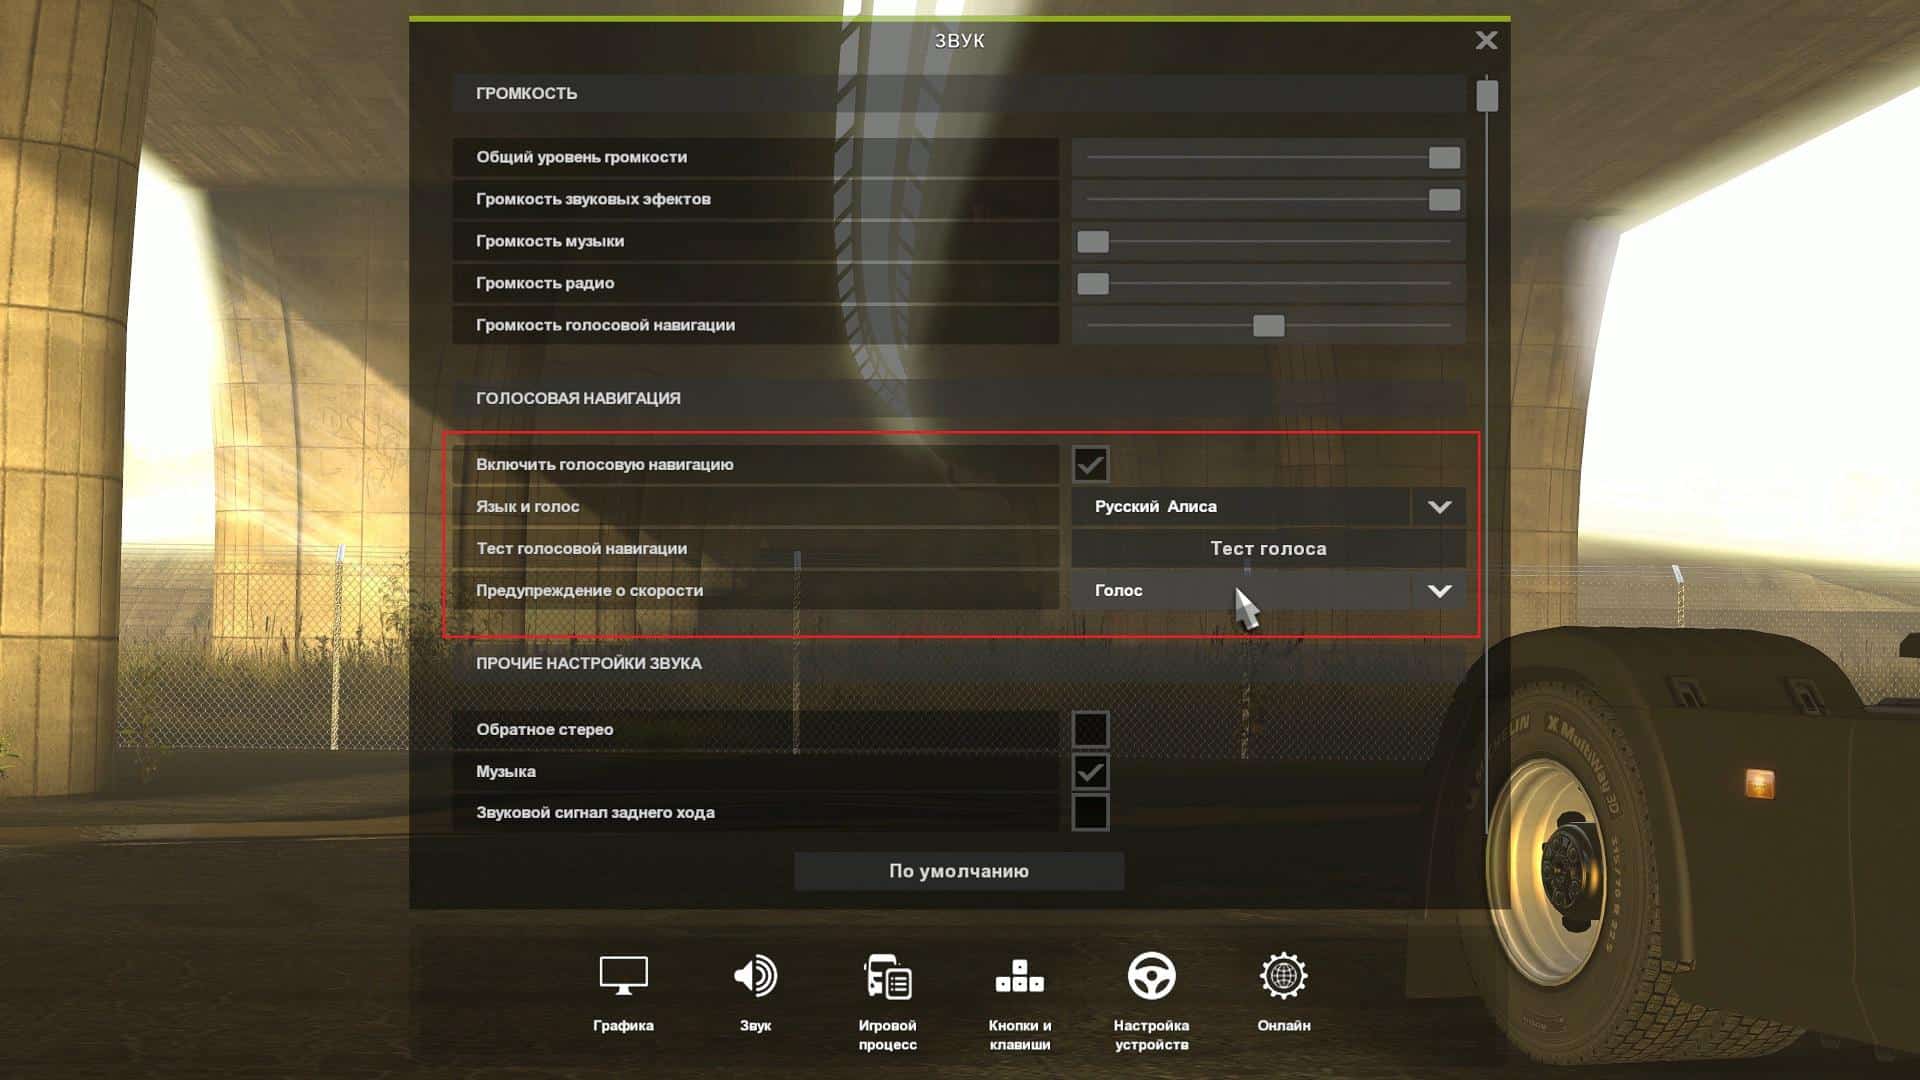Viewport: 1920px width, 1080px height.
Task: Click the Тест голоса button
Action: pyautogui.click(x=1267, y=548)
